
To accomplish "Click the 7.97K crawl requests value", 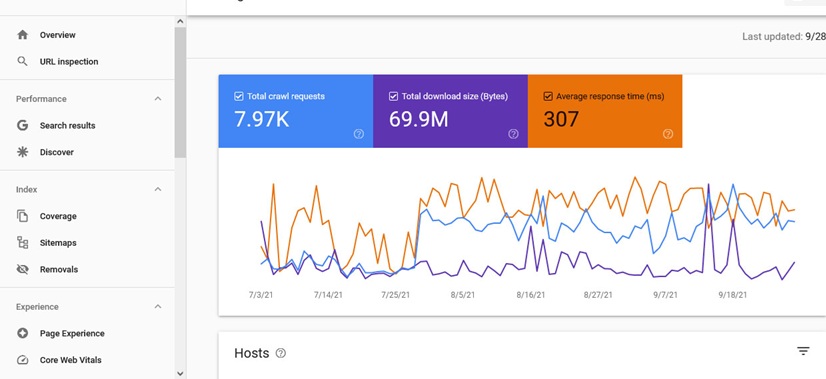I will [262, 120].
